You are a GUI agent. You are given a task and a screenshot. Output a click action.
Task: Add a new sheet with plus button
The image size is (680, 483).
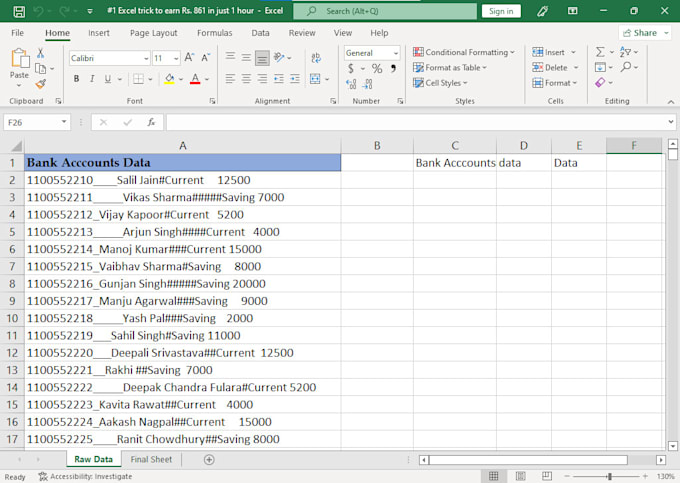209,460
